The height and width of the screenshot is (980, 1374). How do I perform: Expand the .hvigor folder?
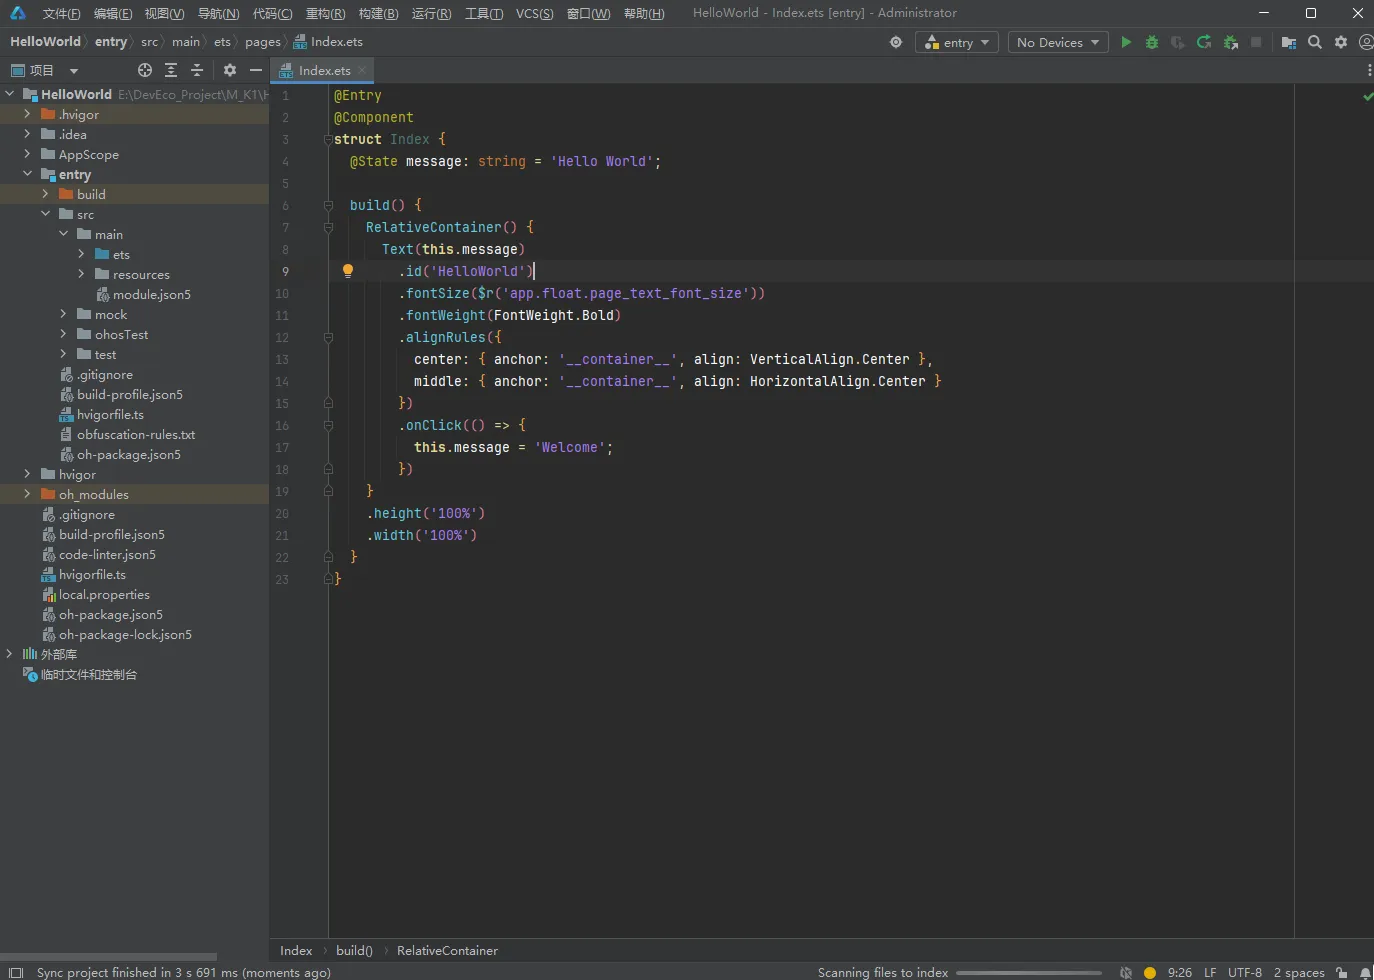point(27,114)
